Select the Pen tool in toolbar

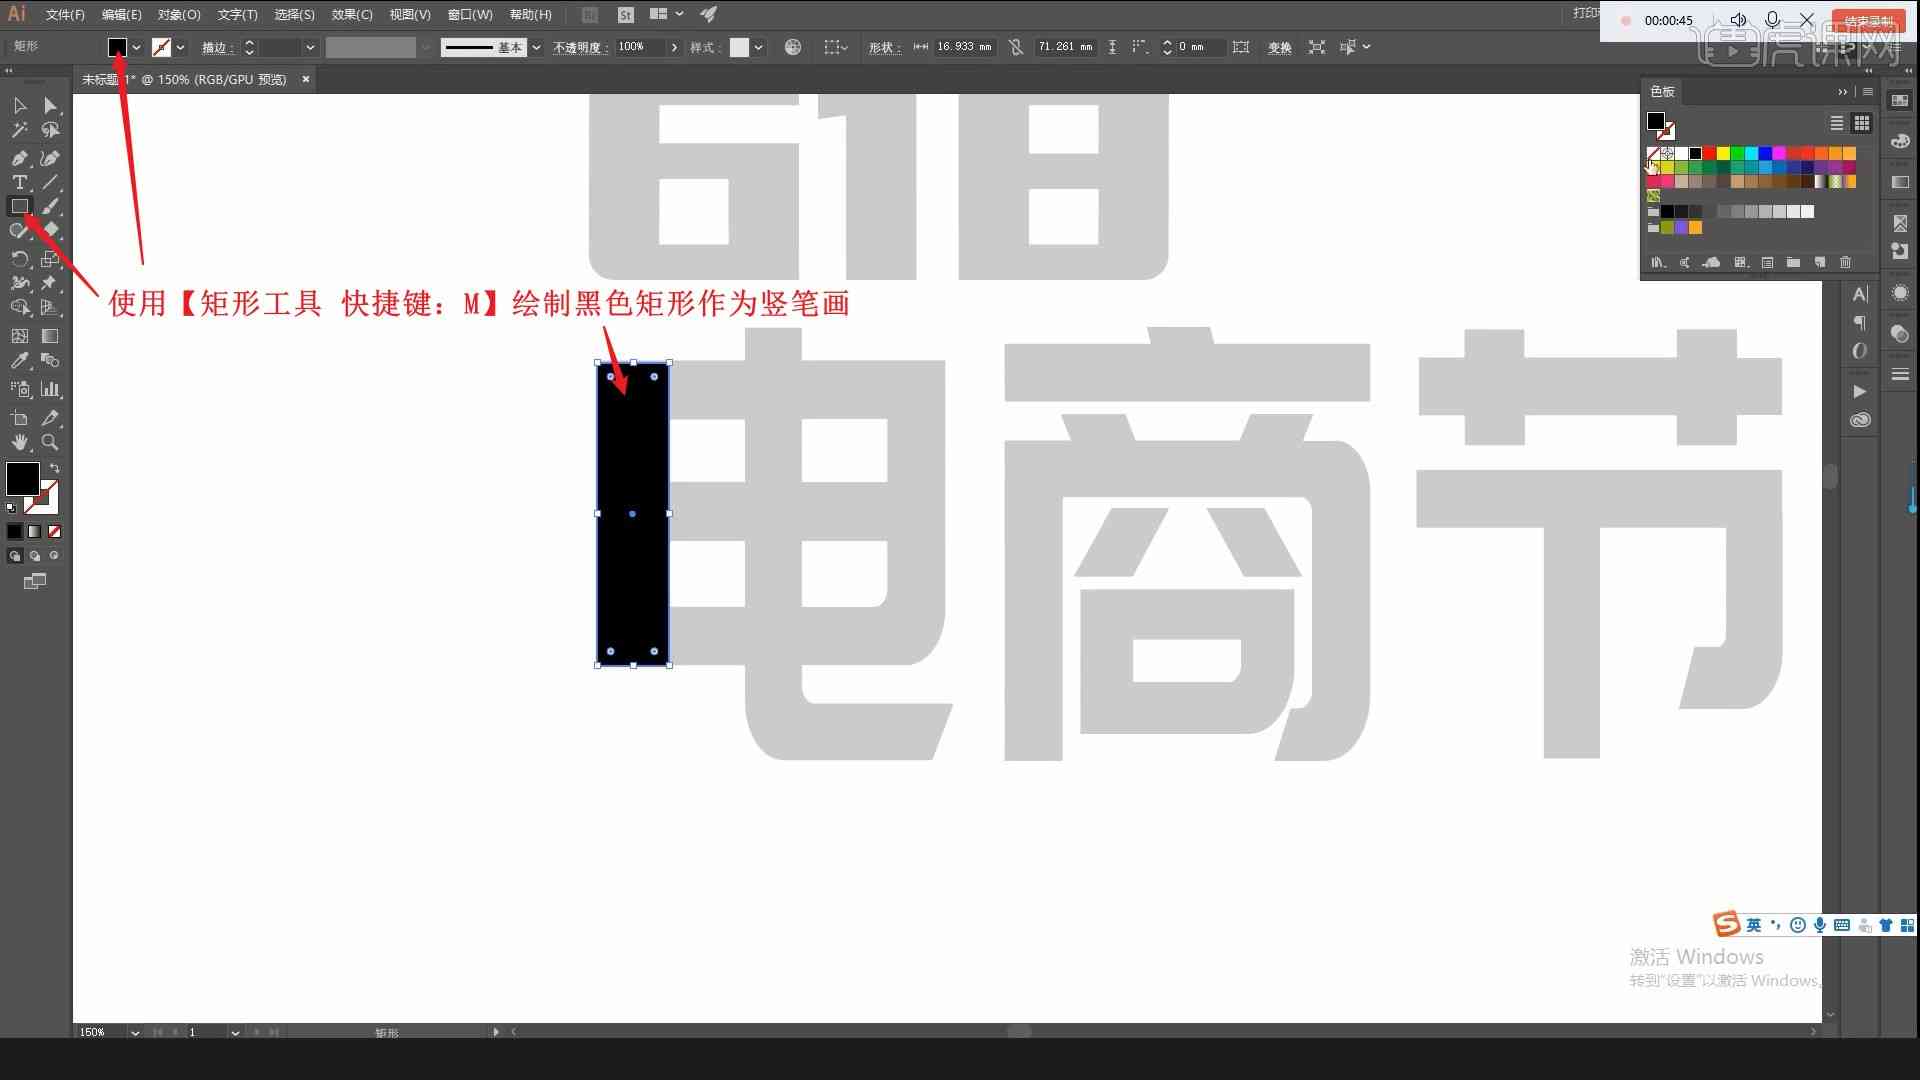coord(18,158)
